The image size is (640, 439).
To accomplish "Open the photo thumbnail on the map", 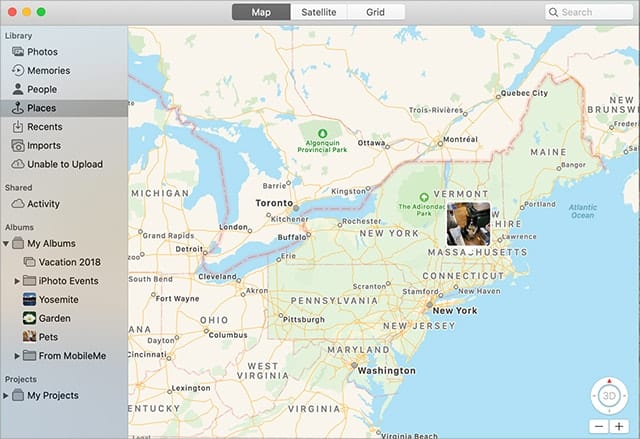I will [x=468, y=224].
